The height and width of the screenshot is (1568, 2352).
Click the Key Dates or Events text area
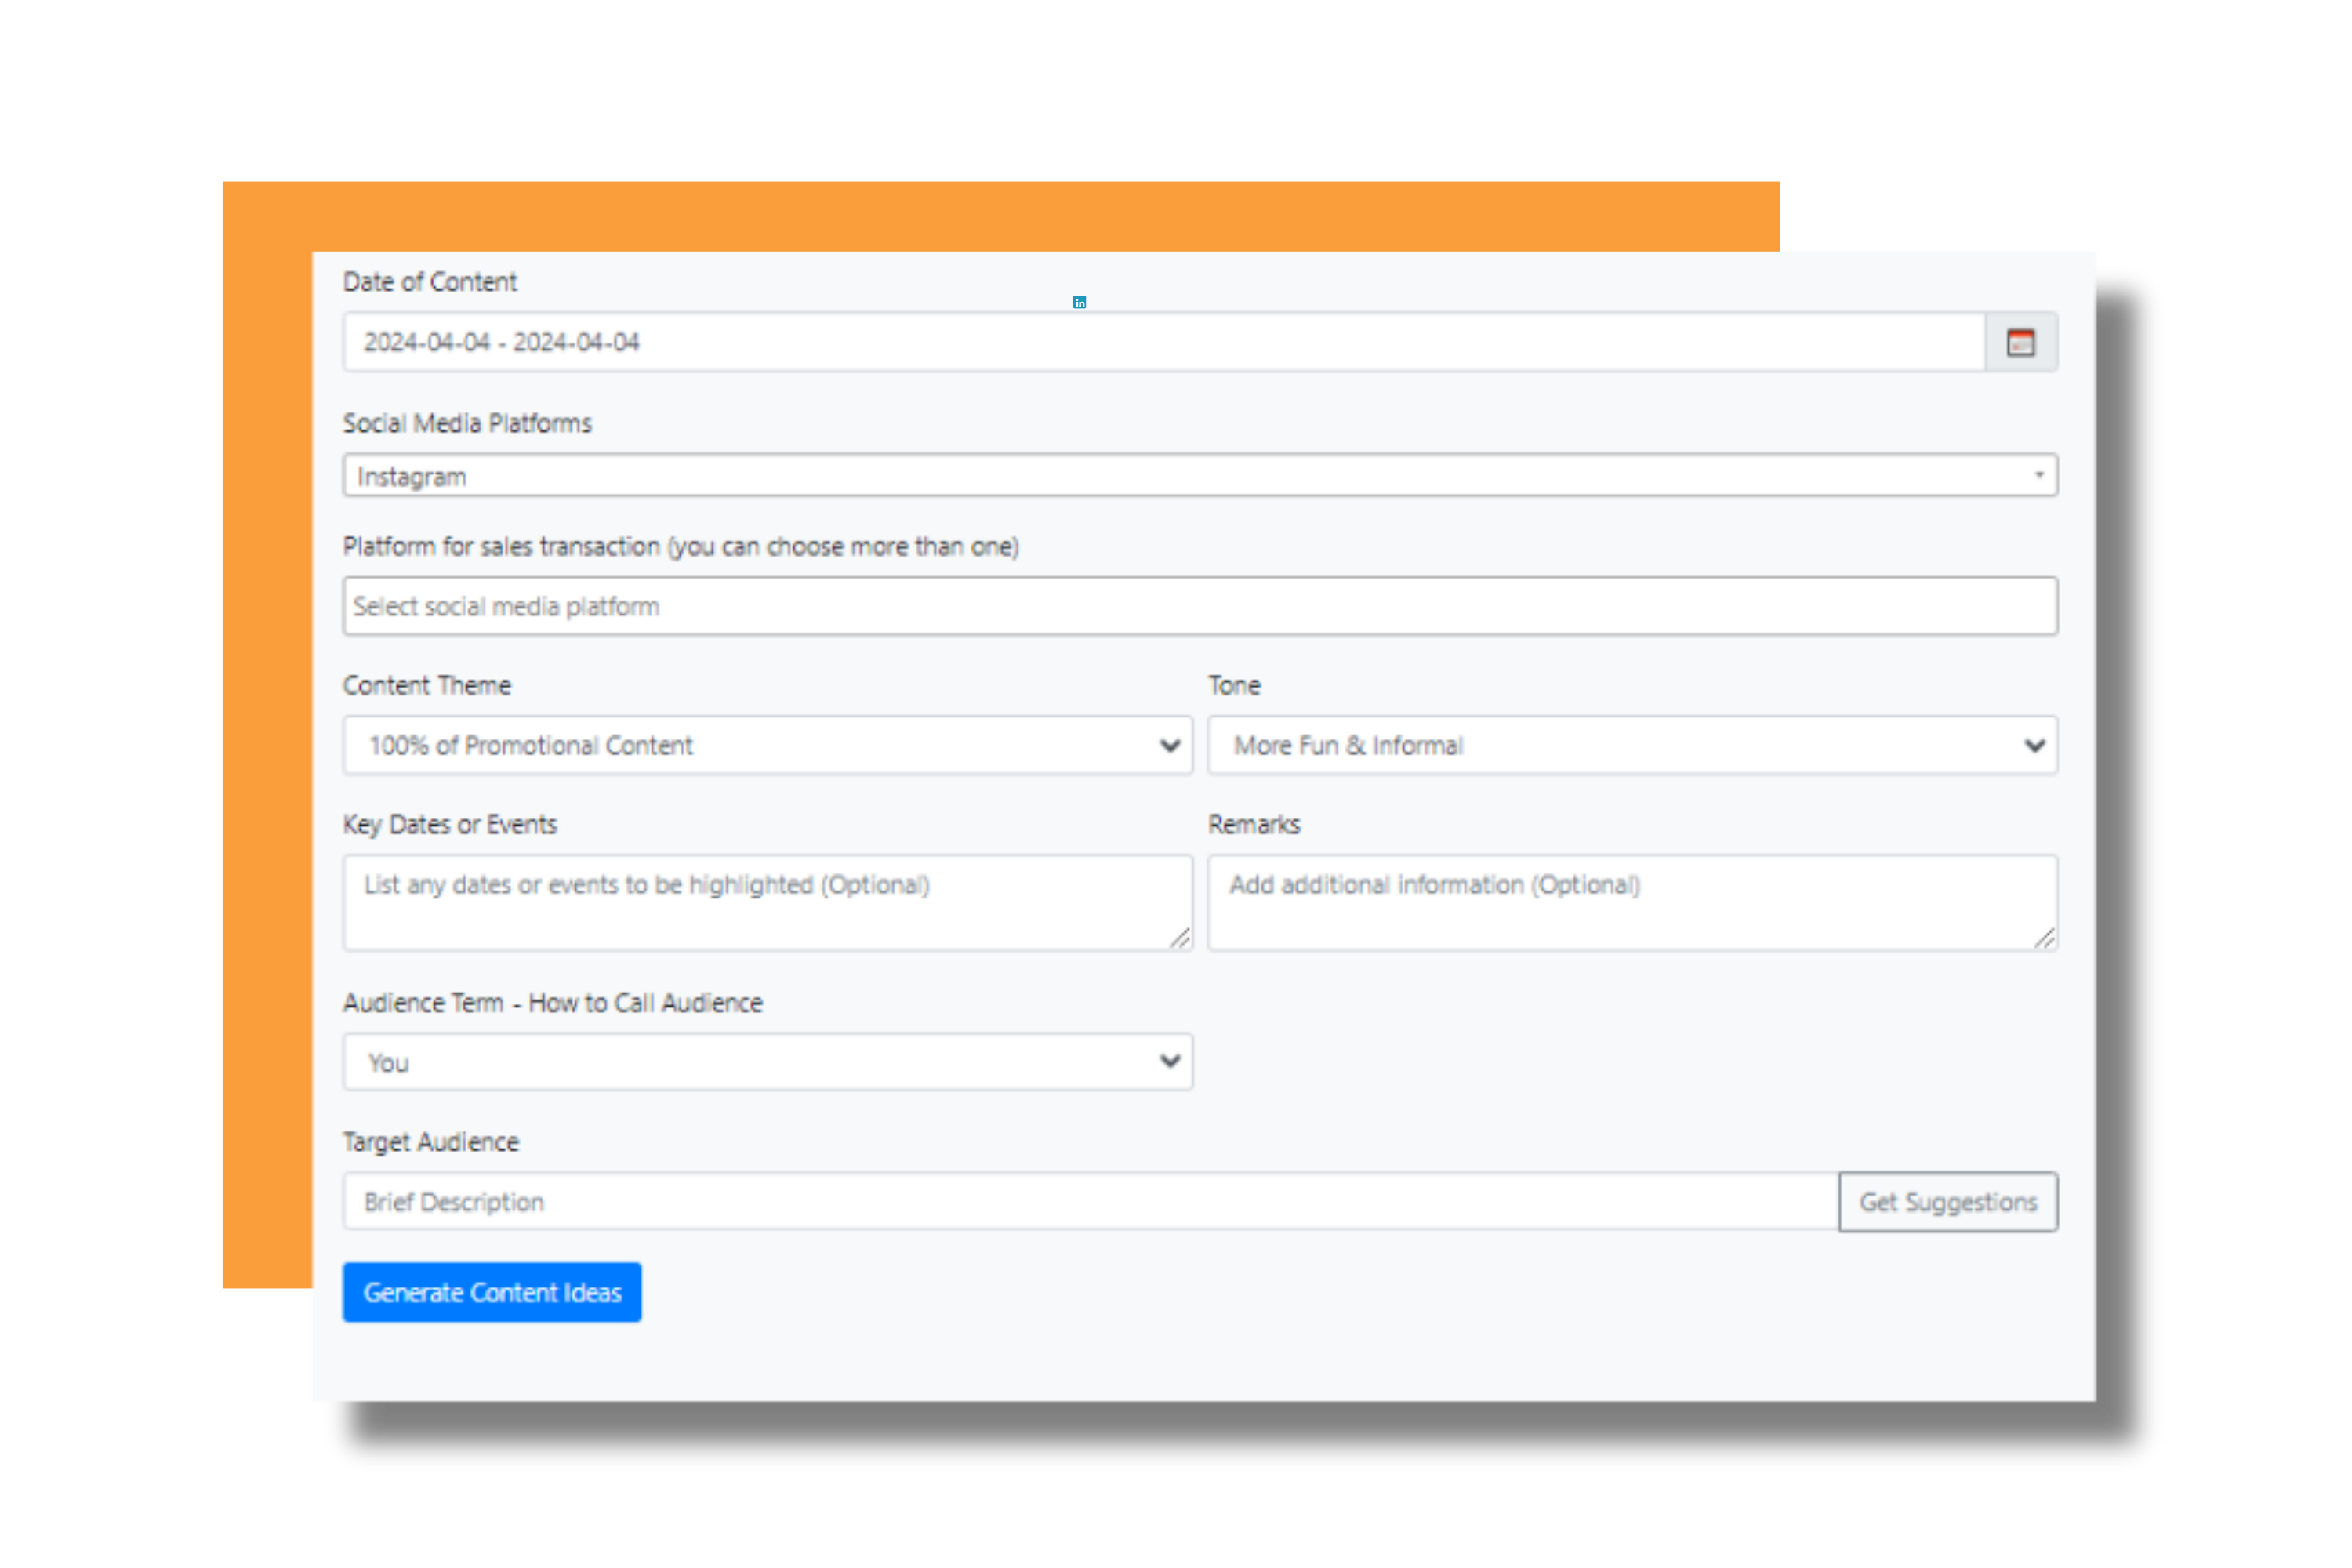(766, 902)
